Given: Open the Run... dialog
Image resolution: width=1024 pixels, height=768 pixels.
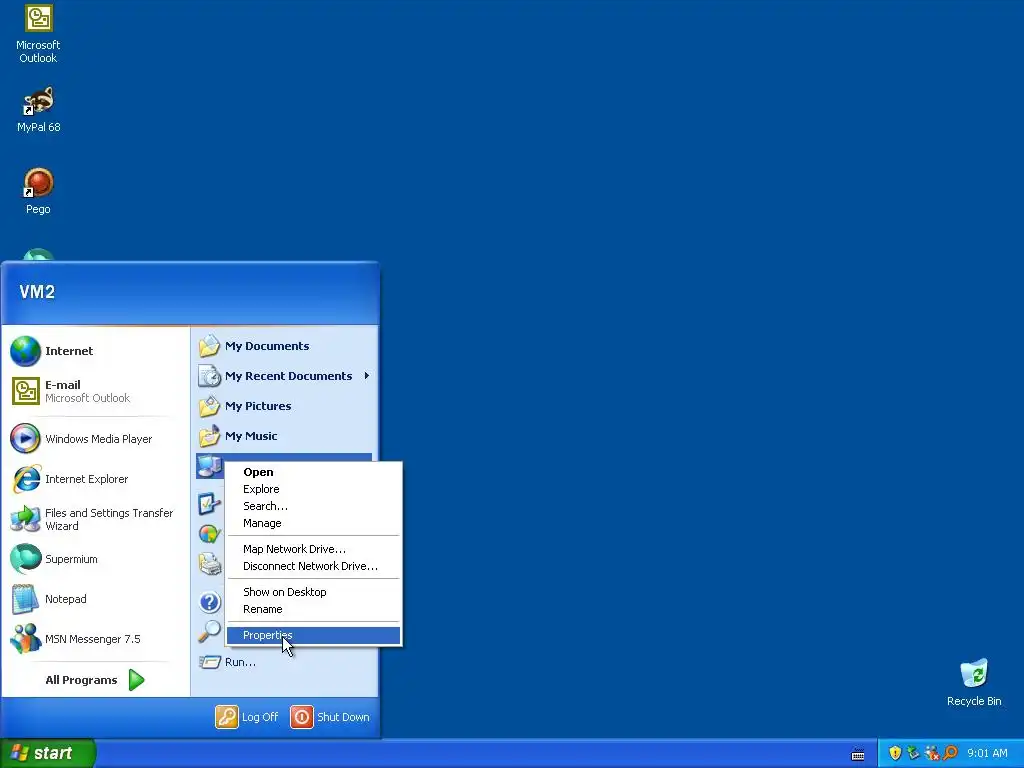Looking at the screenshot, I should click(284, 662).
